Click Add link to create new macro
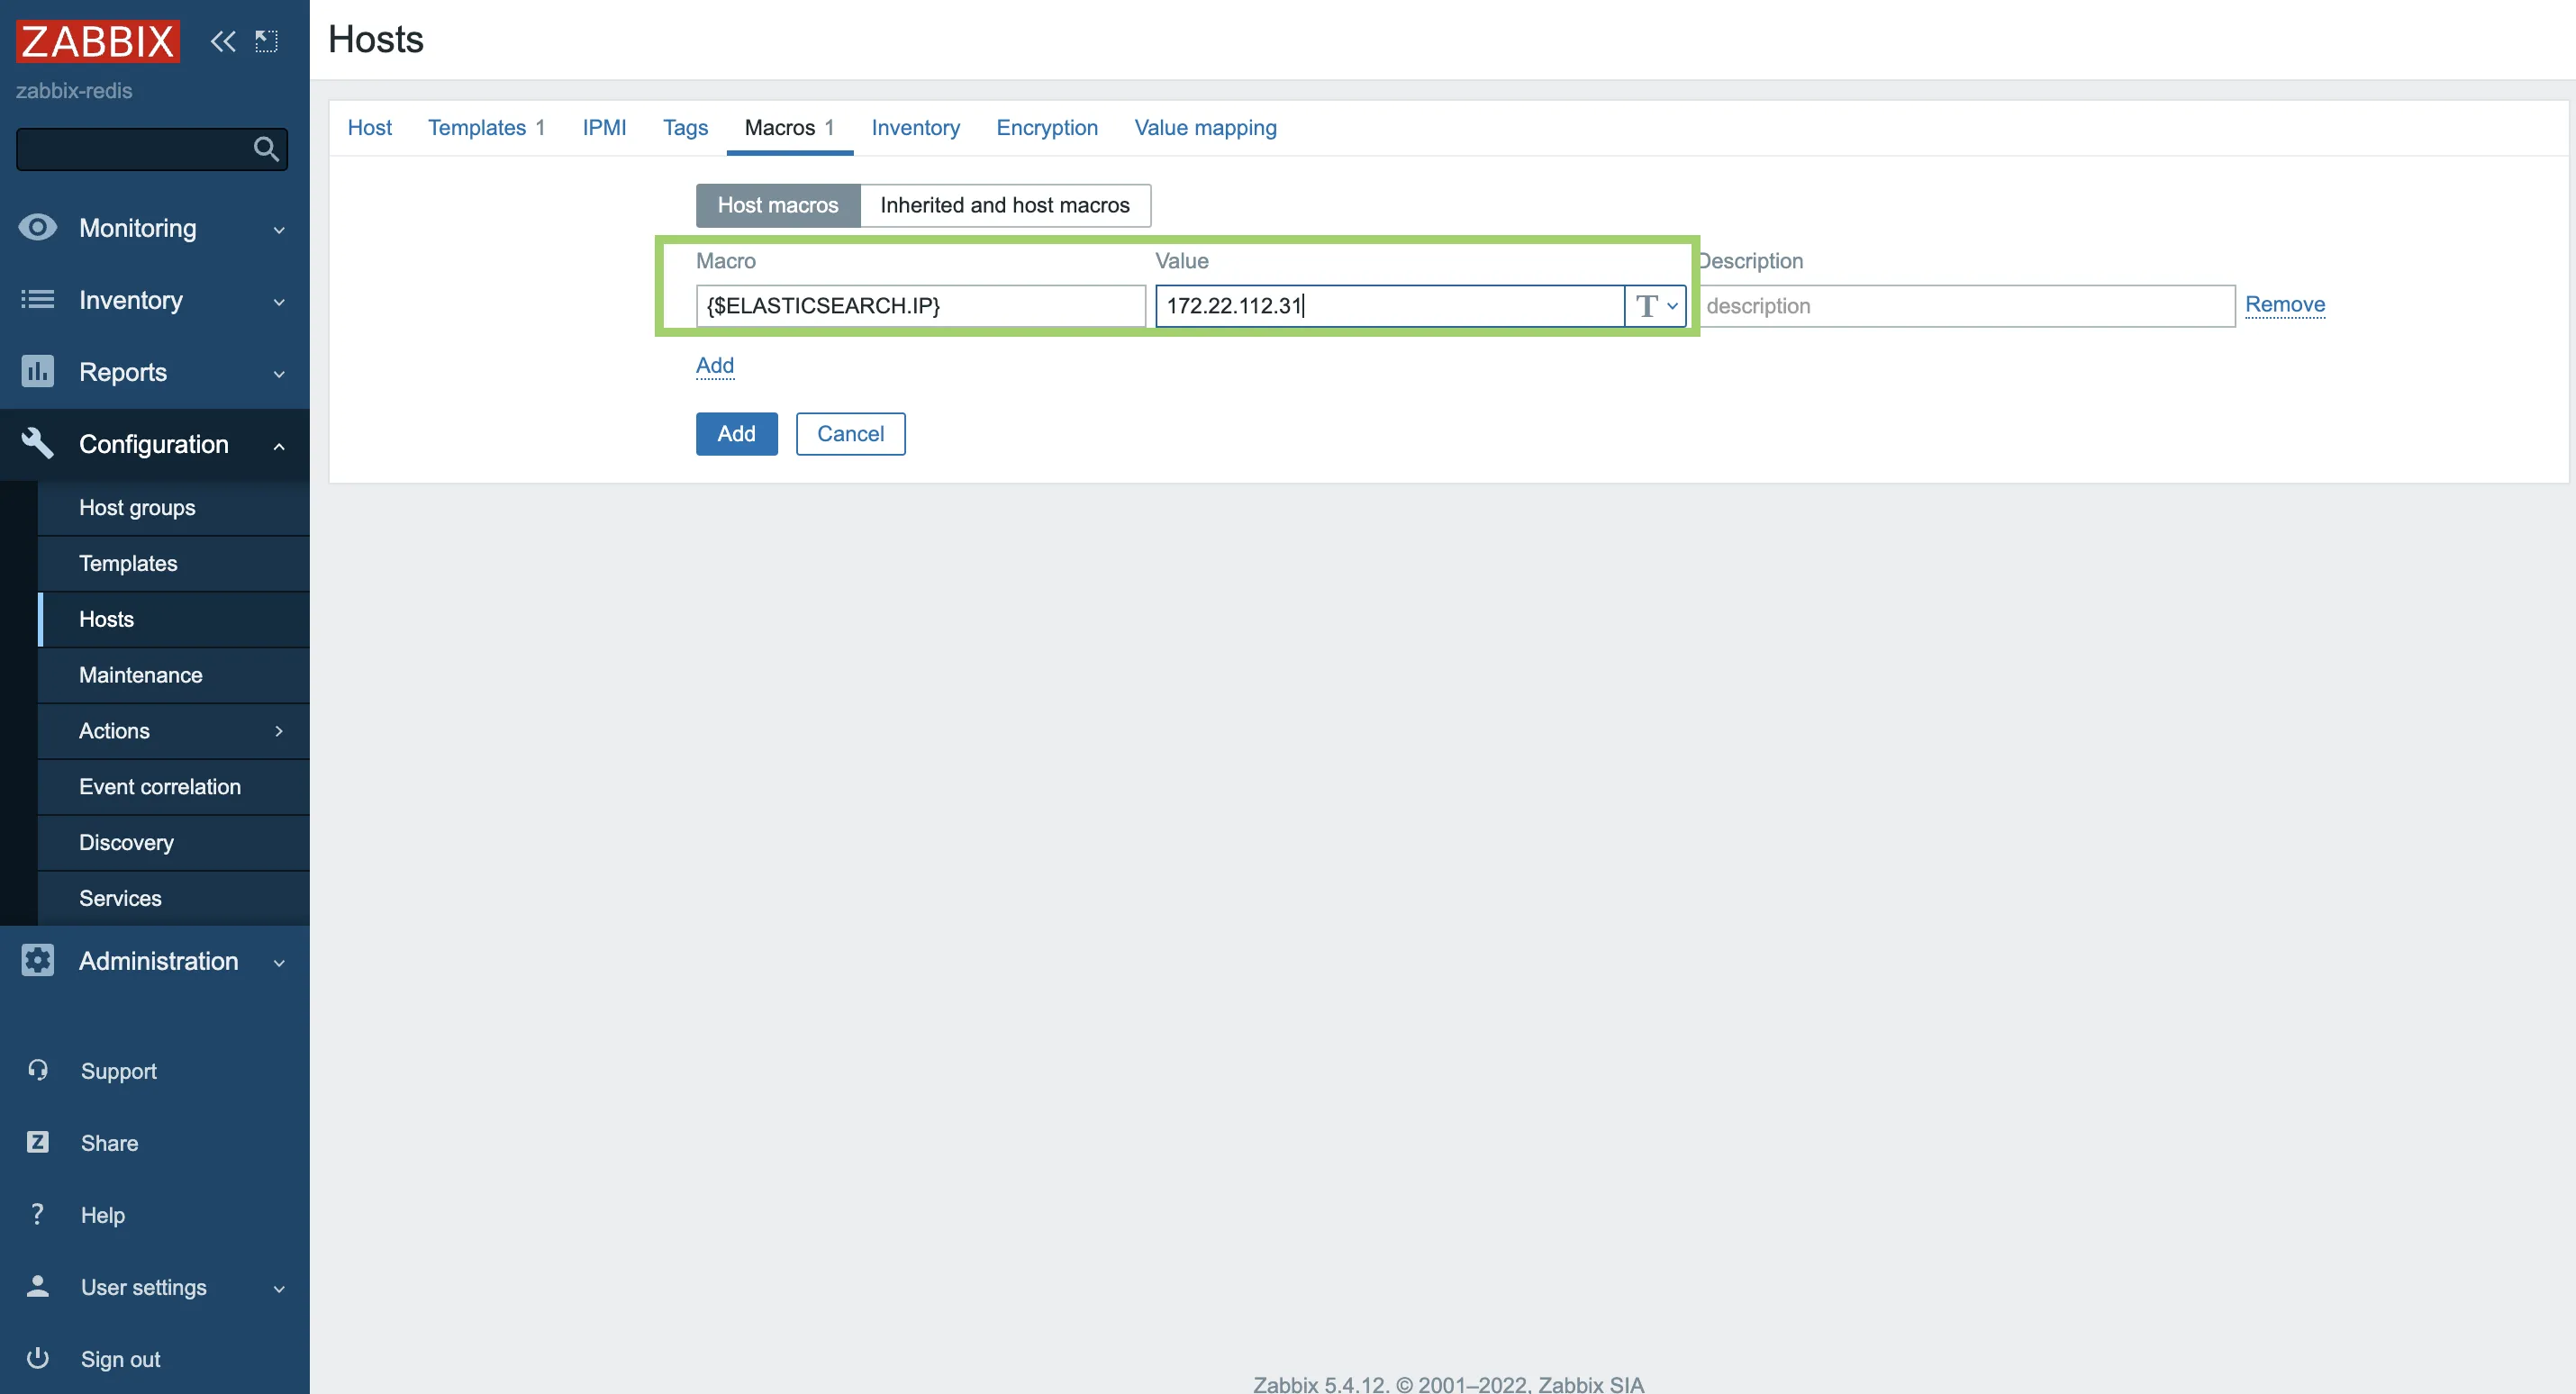The width and height of the screenshot is (2576, 1394). click(x=716, y=364)
